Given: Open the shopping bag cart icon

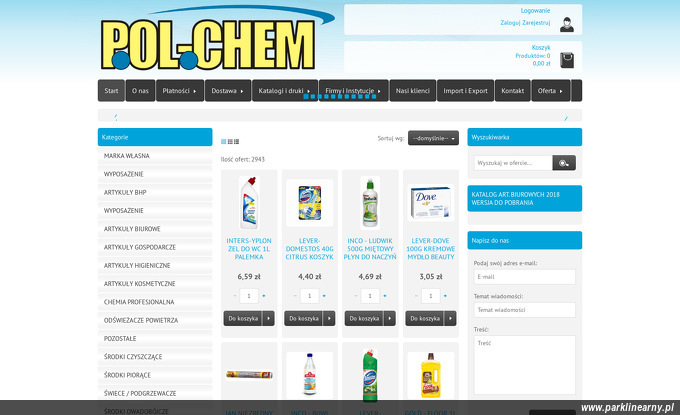Looking at the screenshot, I should (x=566, y=60).
